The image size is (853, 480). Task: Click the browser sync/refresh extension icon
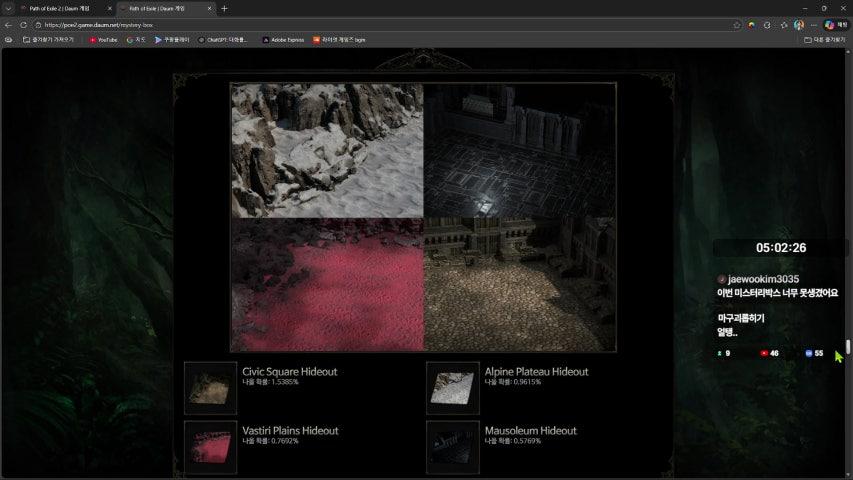pyautogui.click(x=767, y=25)
